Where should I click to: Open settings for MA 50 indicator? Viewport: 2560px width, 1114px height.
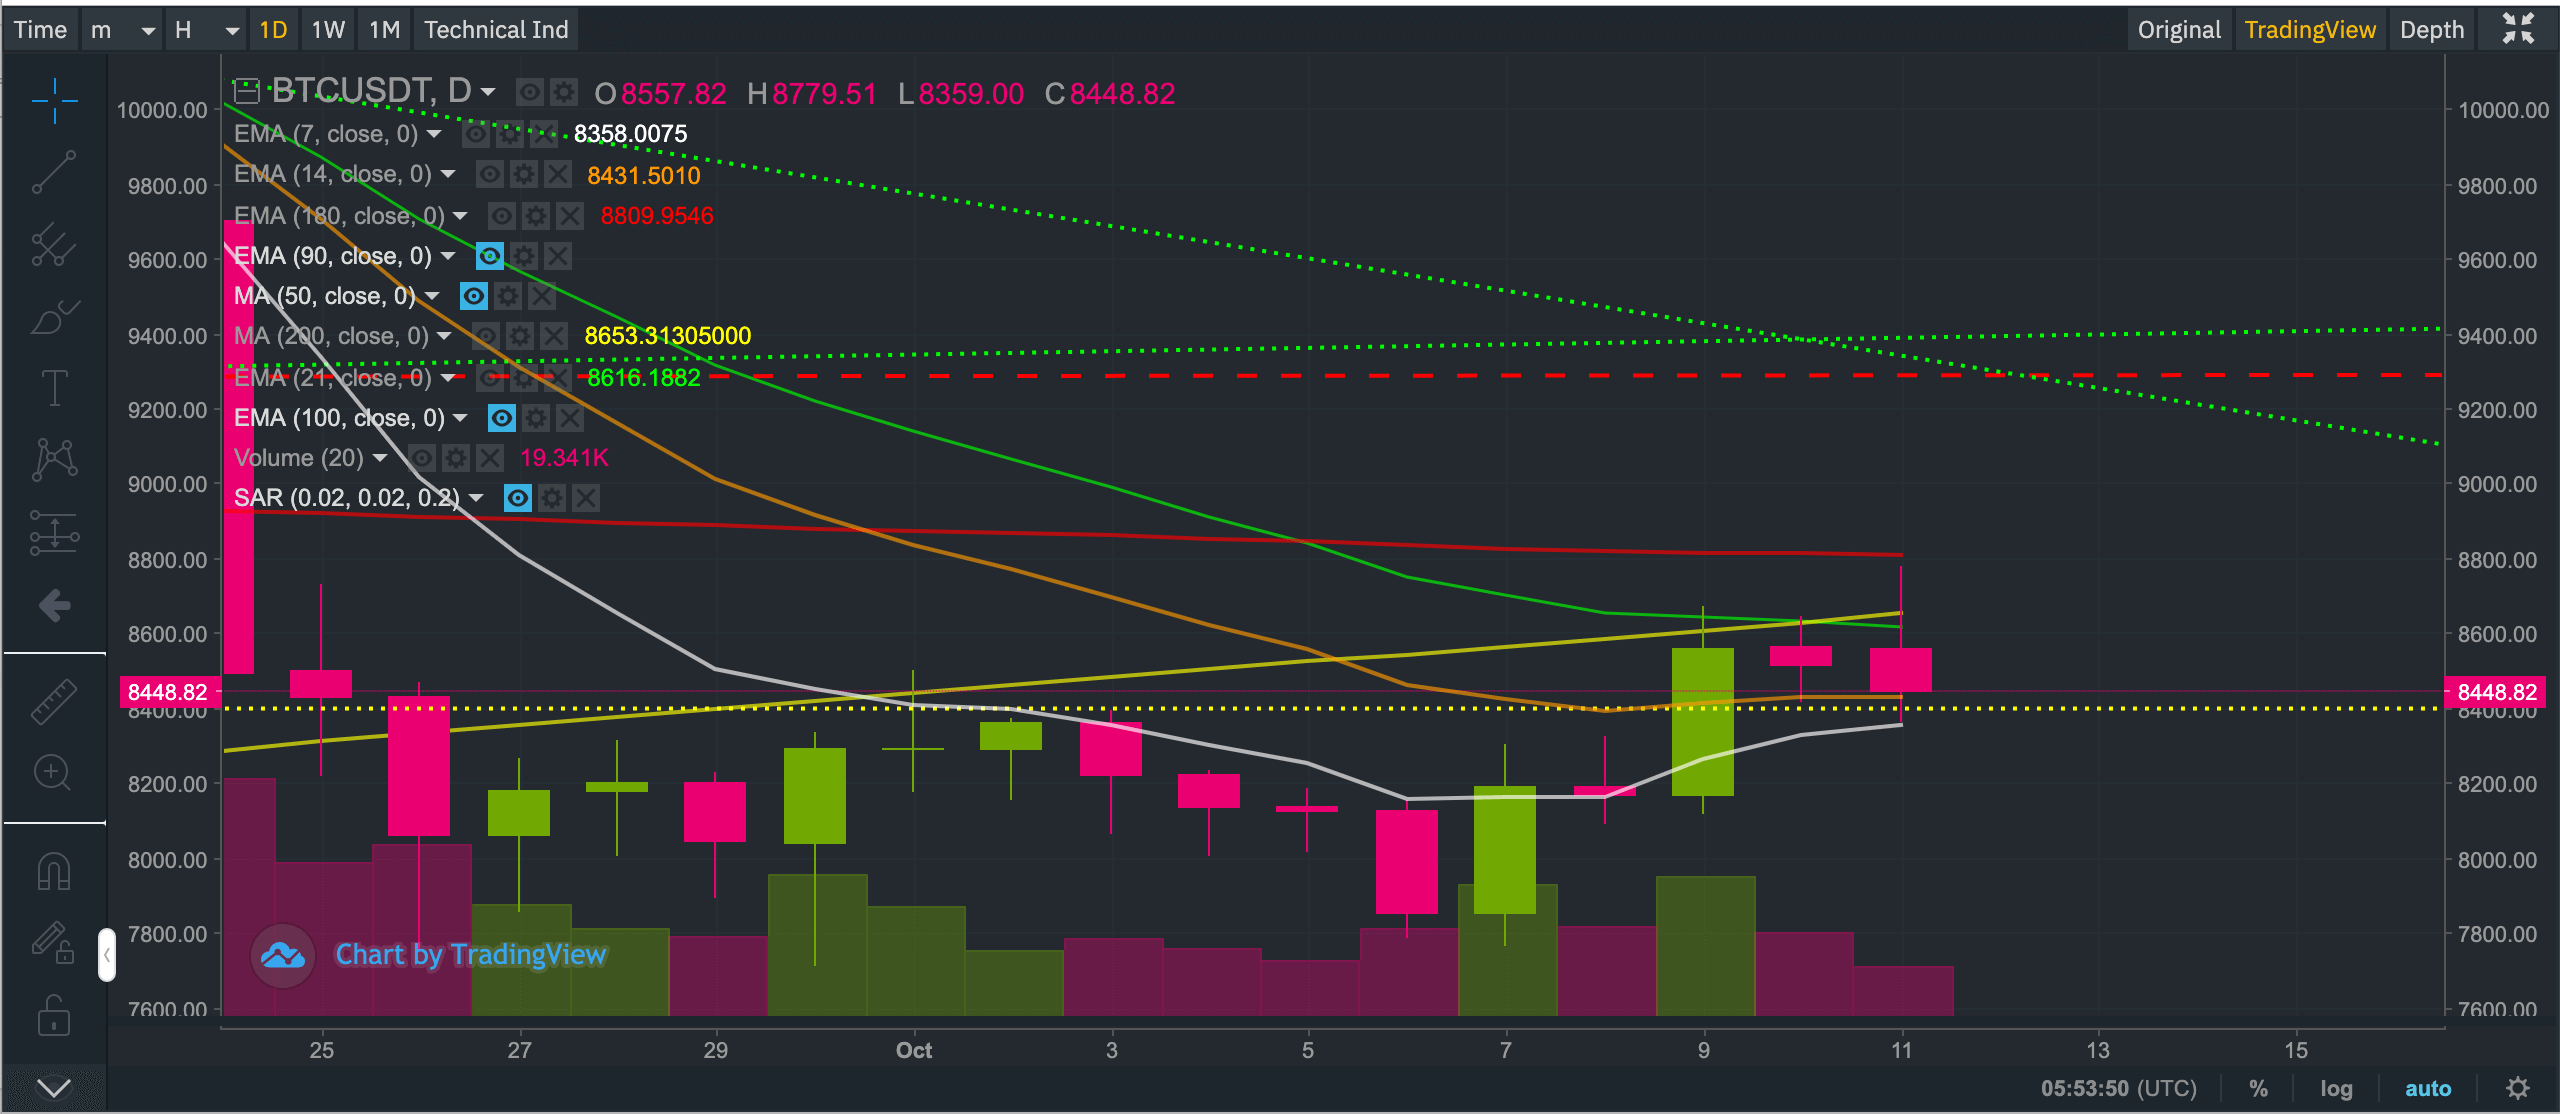click(508, 296)
